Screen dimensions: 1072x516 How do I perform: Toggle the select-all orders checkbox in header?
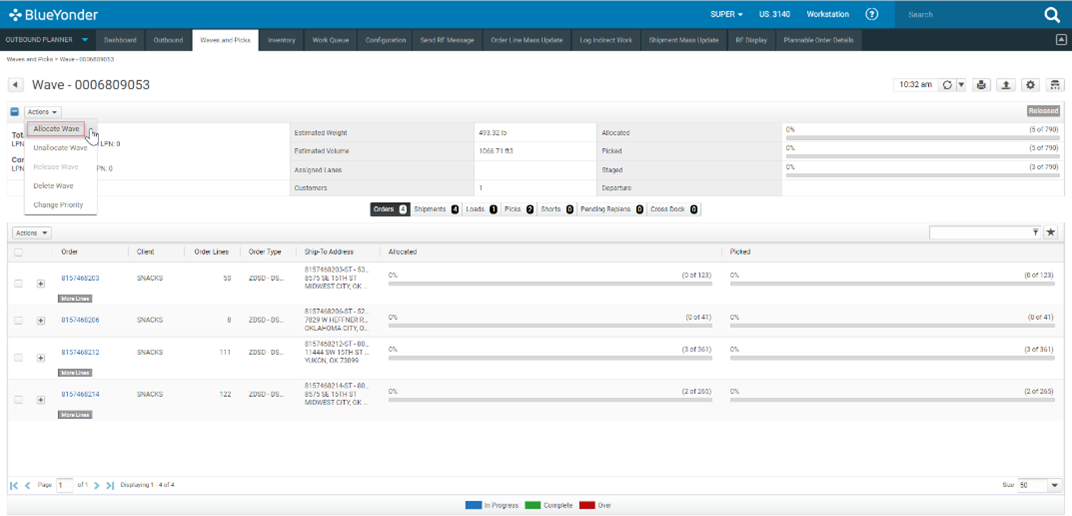(x=18, y=252)
